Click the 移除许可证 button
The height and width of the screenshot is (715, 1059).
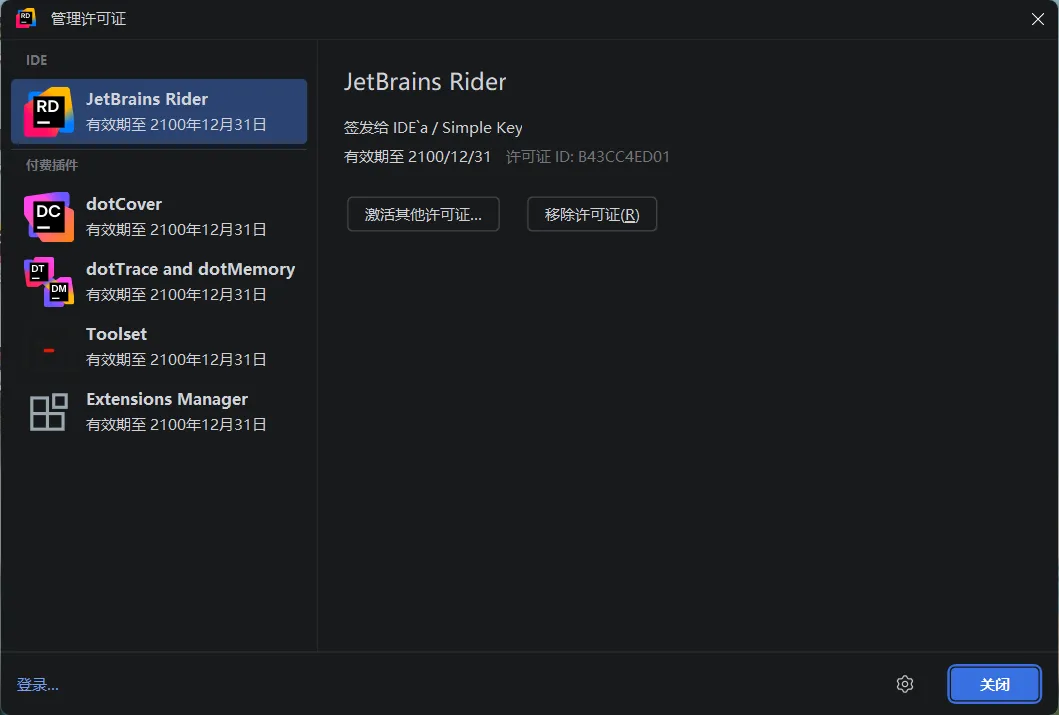click(x=591, y=214)
